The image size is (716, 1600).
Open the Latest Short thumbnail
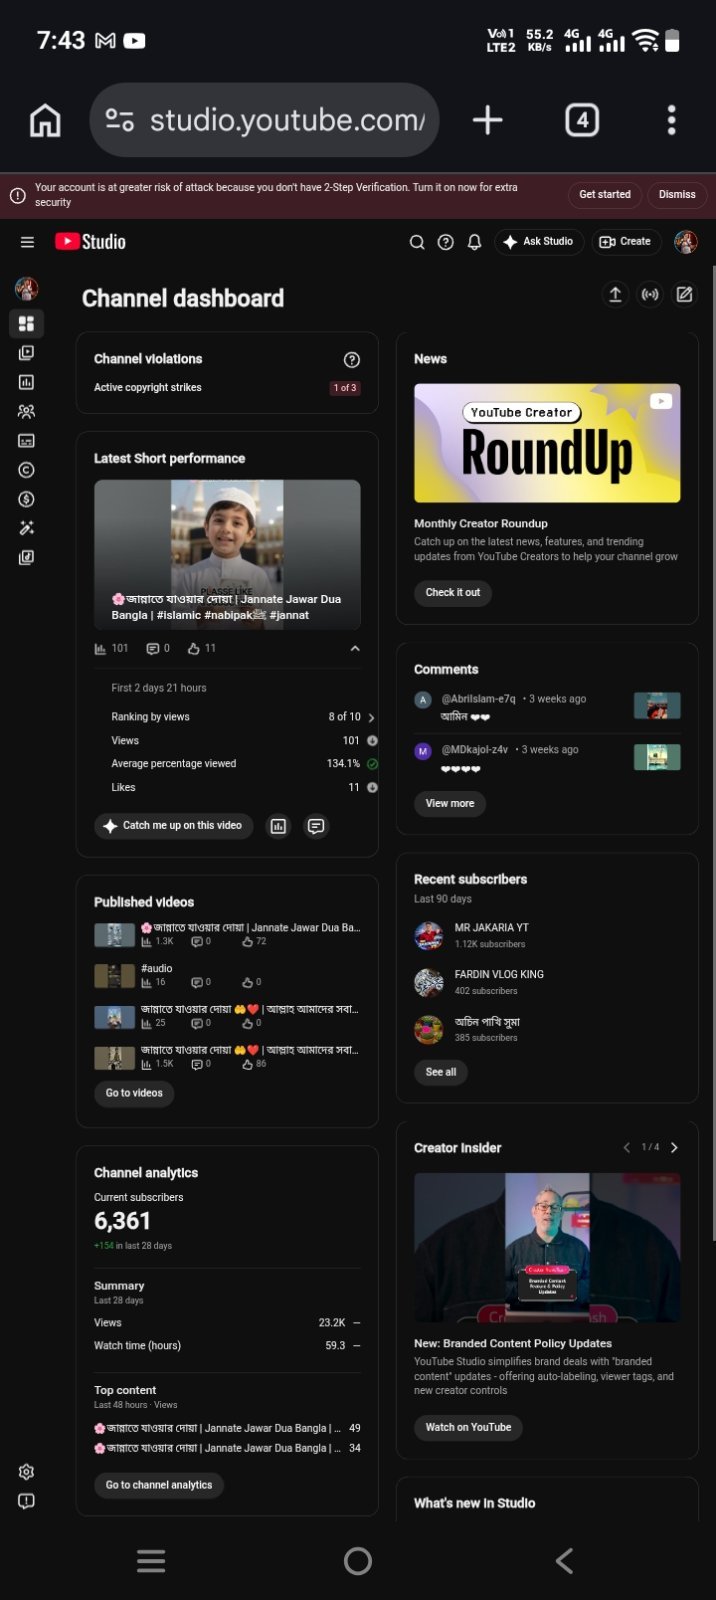point(227,555)
